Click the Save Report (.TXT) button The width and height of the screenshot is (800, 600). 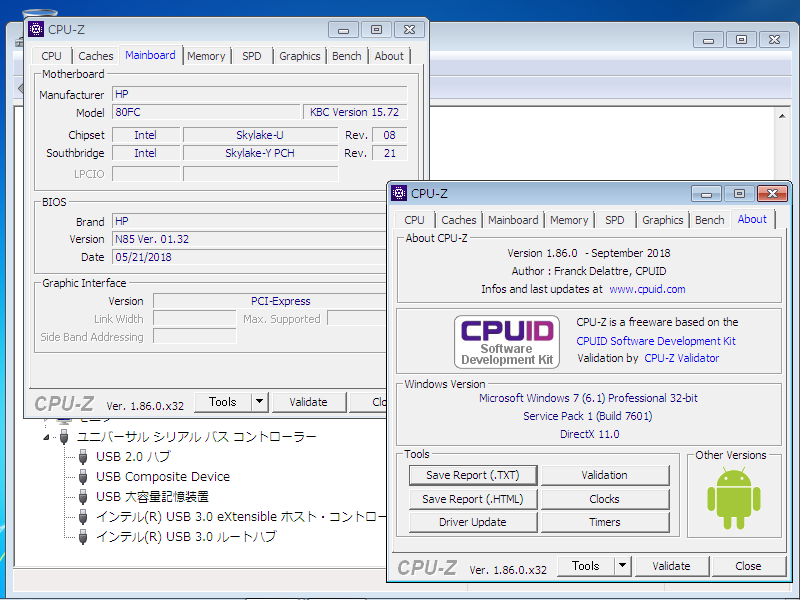[x=472, y=475]
